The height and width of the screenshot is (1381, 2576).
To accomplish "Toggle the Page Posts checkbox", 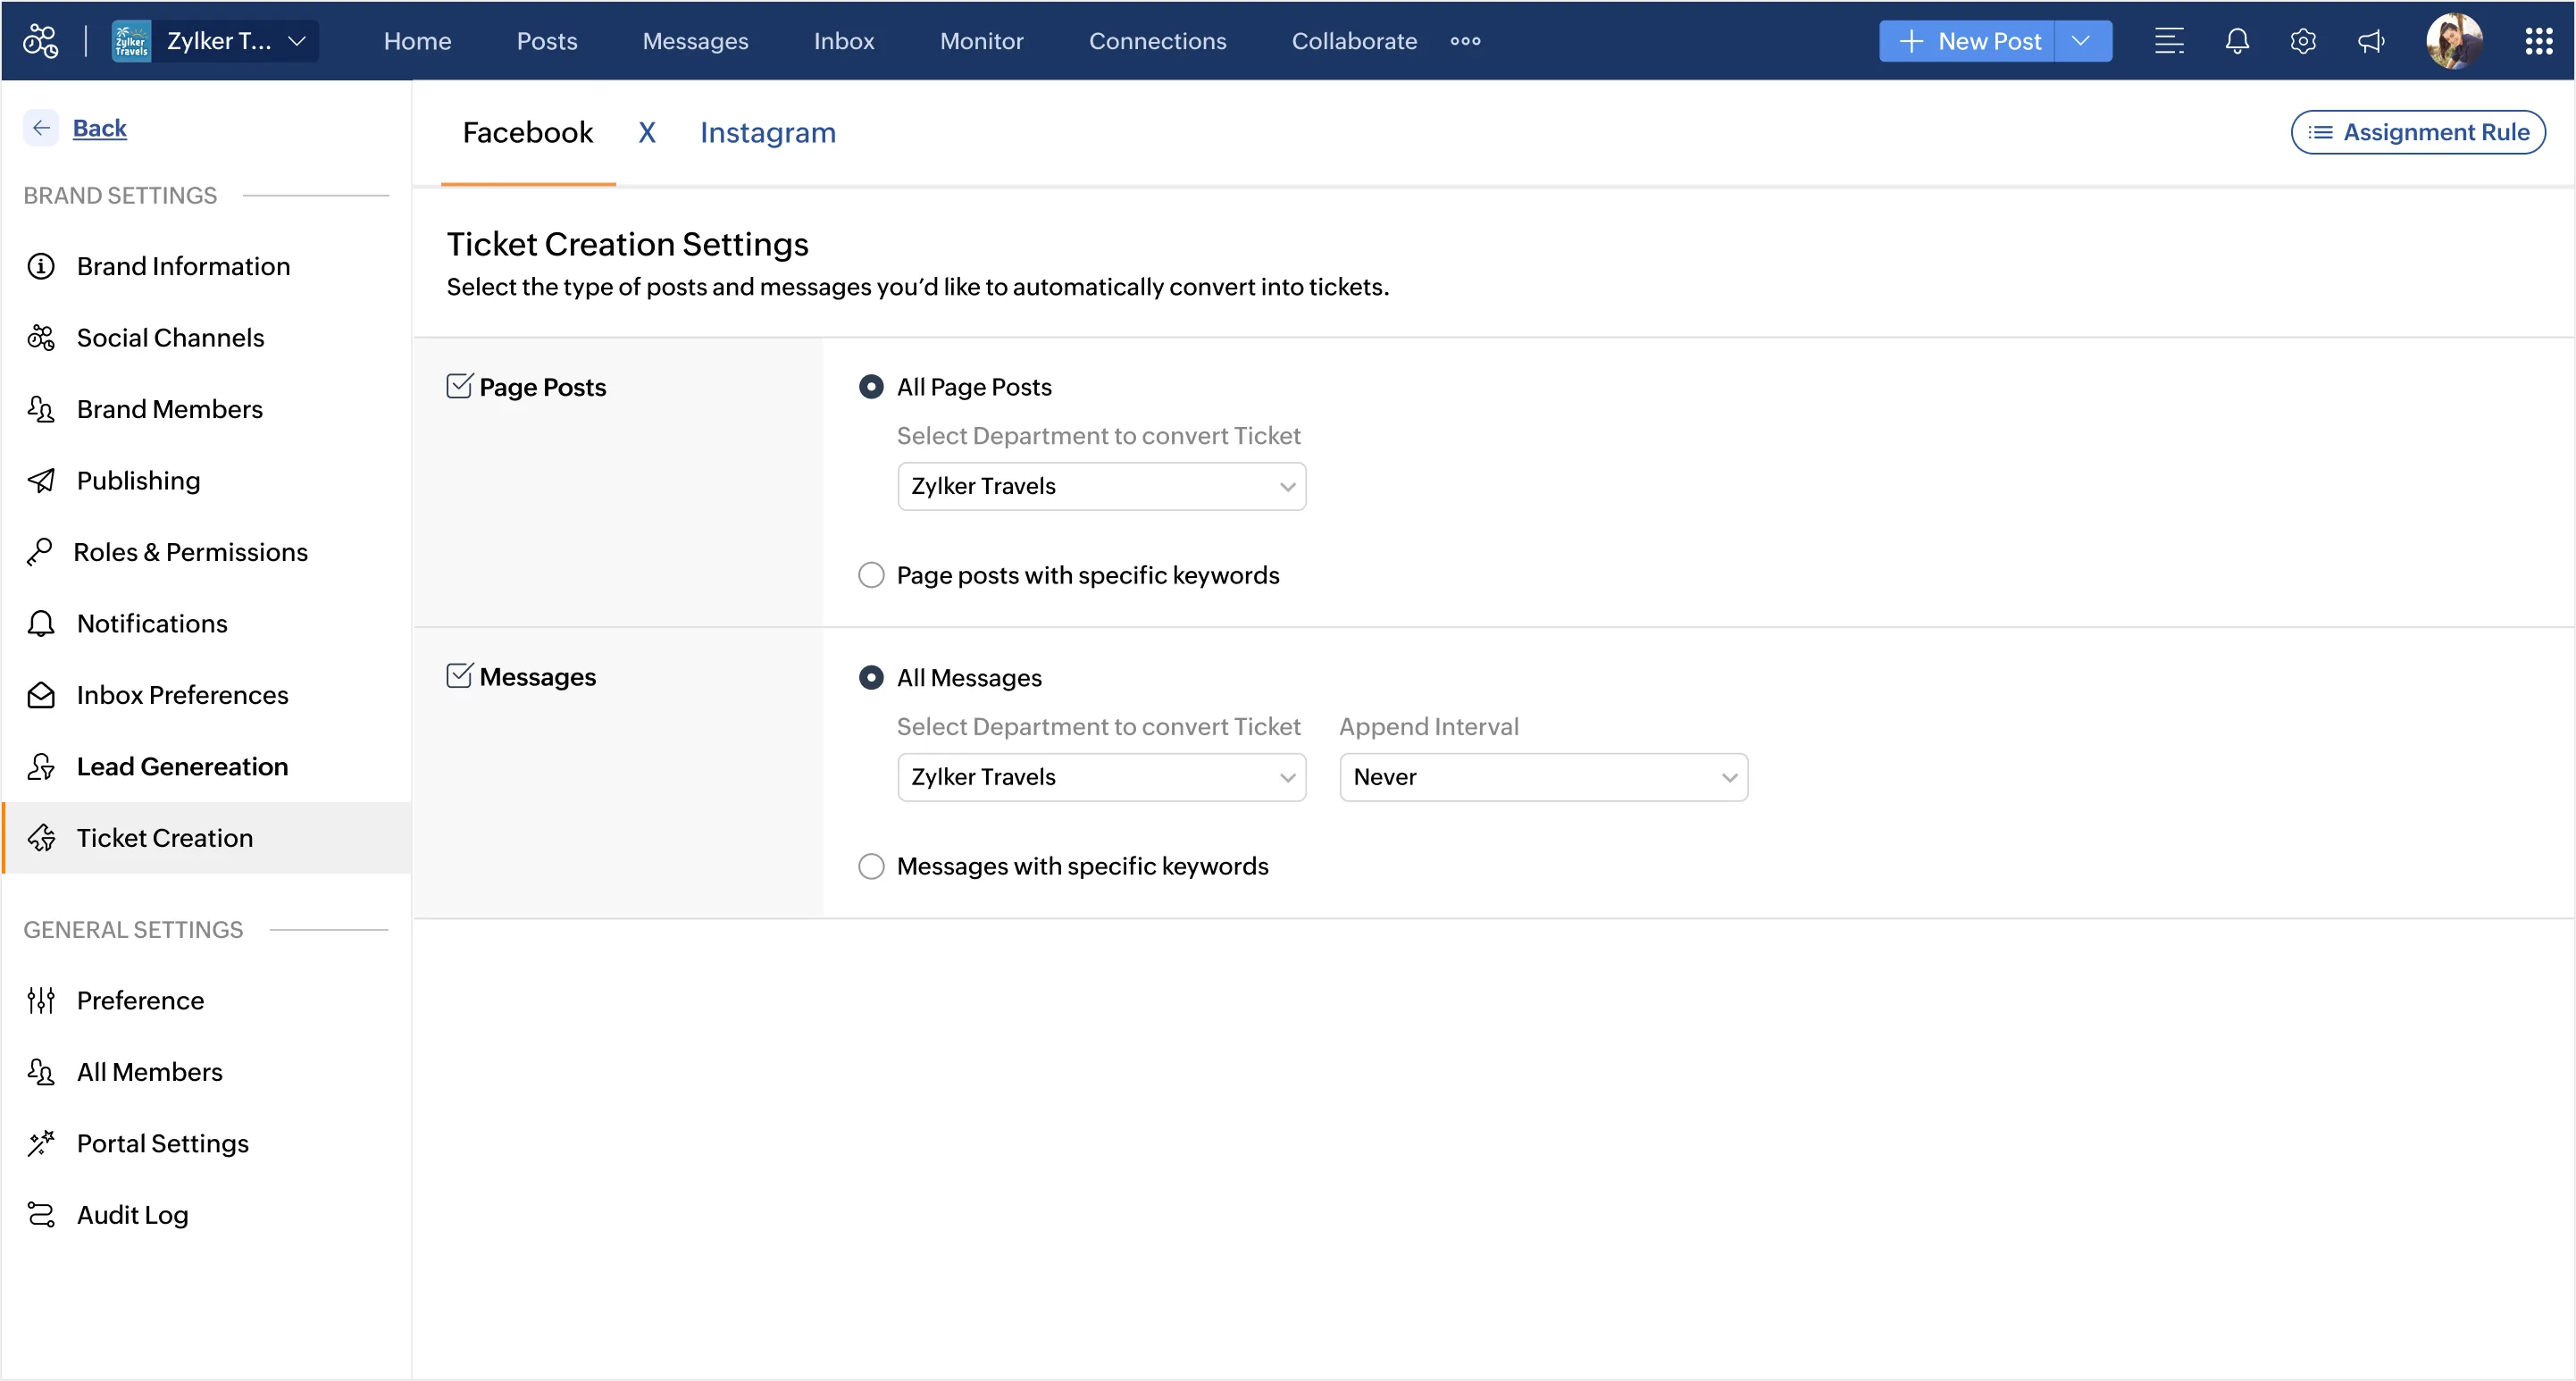I will (459, 386).
